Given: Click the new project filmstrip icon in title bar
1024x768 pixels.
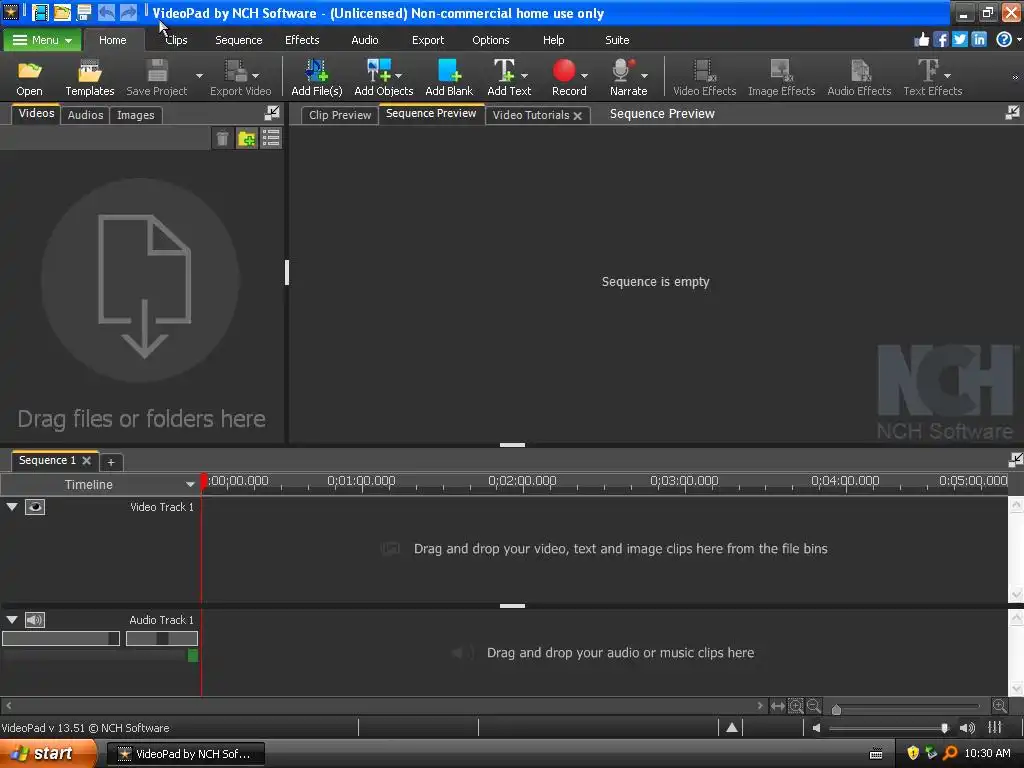Looking at the screenshot, I should [x=40, y=12].
